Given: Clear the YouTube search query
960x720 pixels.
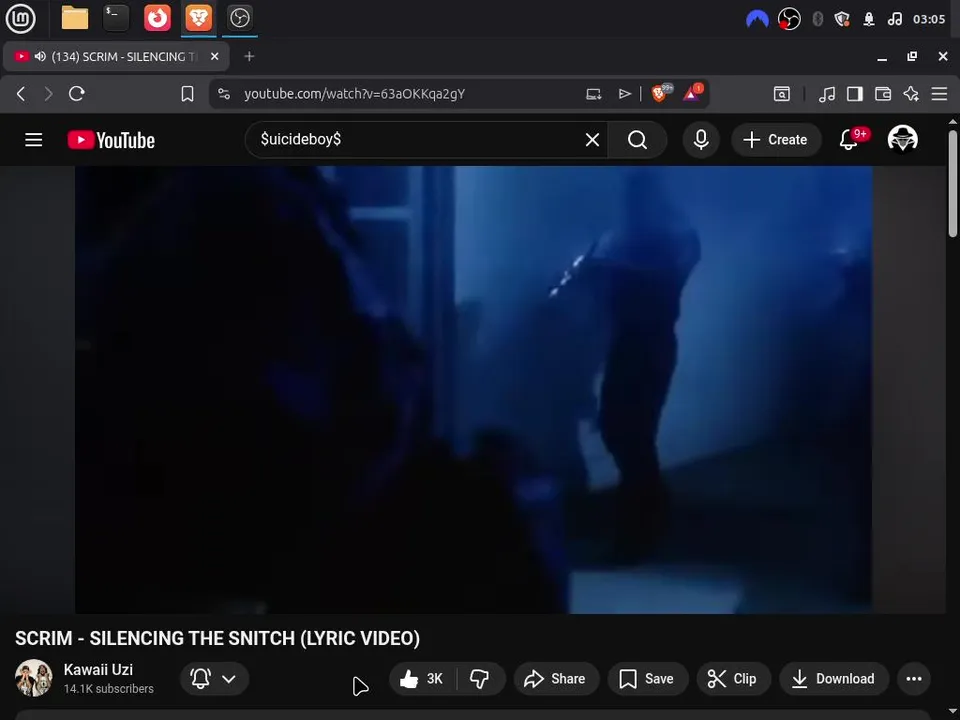Looking at the screenshot, I should [592, 140].
